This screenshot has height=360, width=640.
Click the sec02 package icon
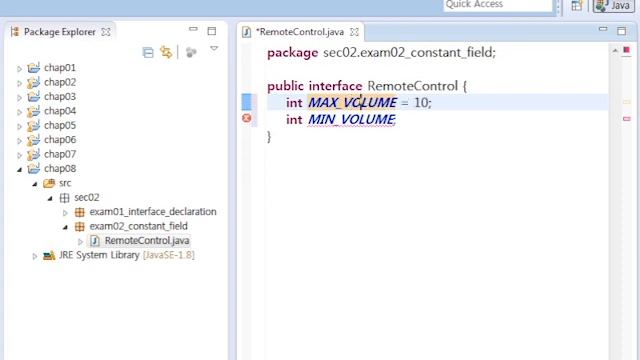point(64,198)
